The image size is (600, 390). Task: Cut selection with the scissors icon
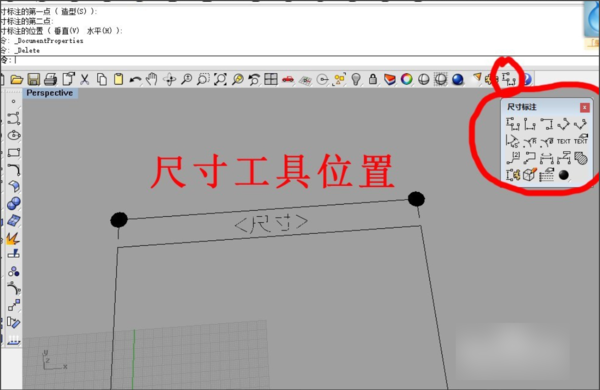click(x=85, y=80)
